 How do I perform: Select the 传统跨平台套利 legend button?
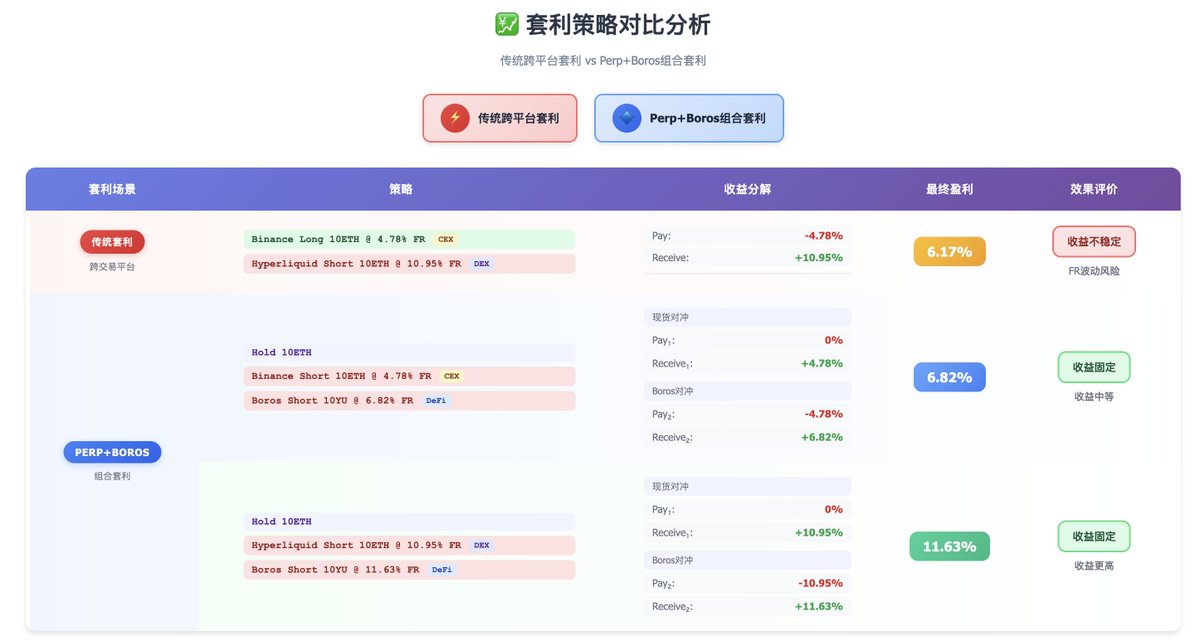(x=500, y=118)
